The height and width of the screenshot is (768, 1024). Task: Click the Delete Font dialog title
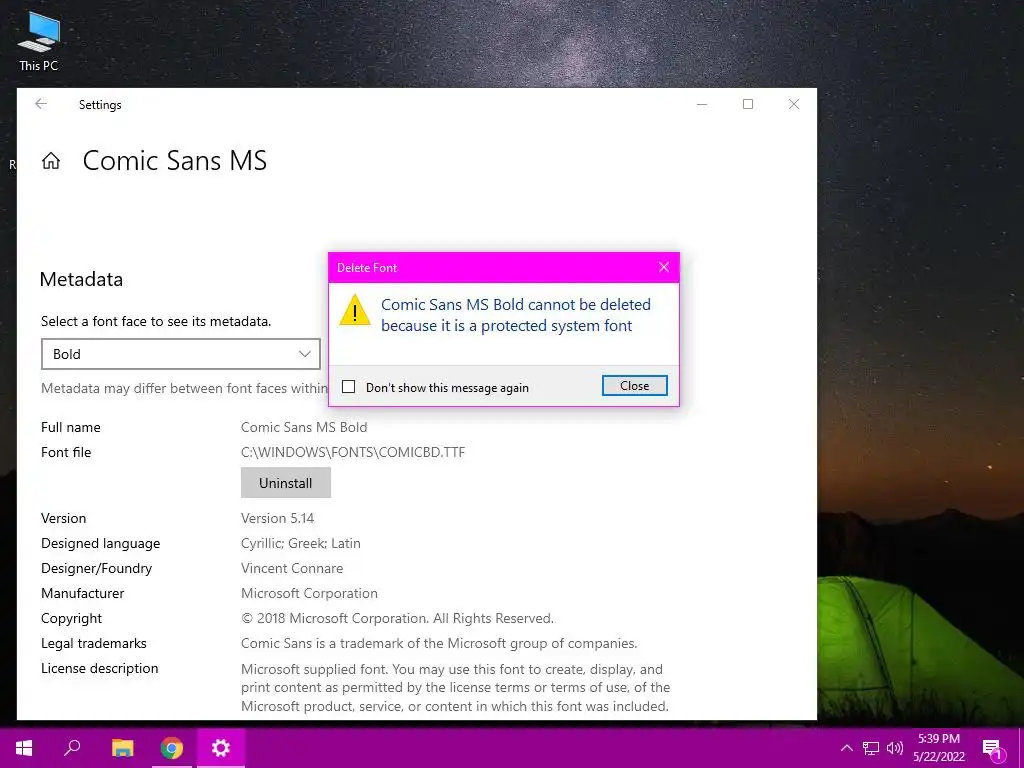pos(366,268)
